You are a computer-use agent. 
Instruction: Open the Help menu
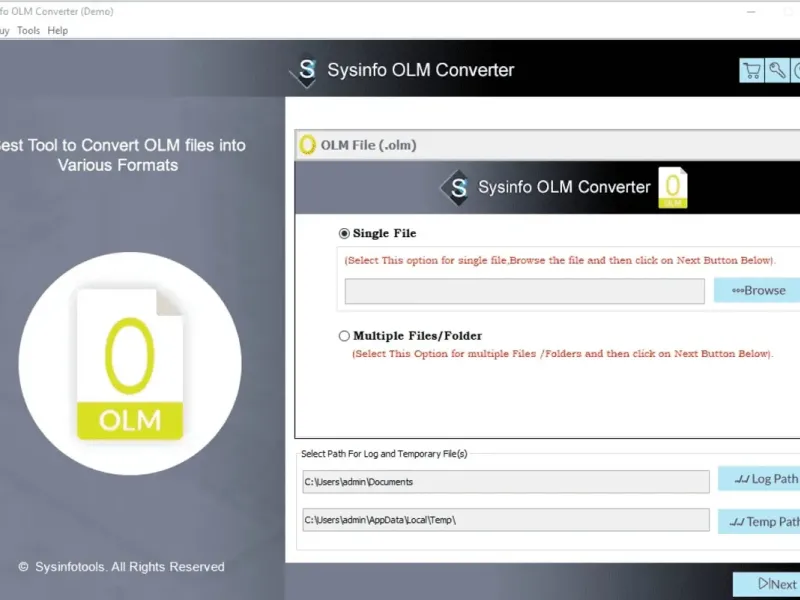click(x=58, y=31)
